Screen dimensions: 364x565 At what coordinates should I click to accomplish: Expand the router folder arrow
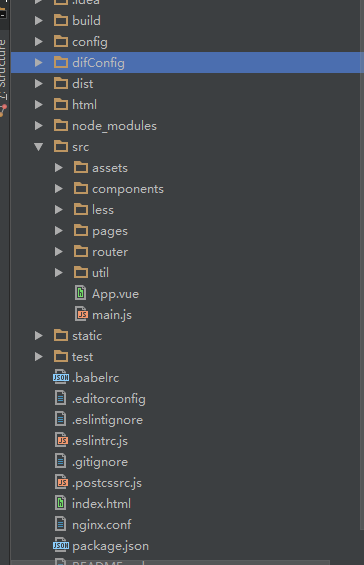(x=59, y=252)
